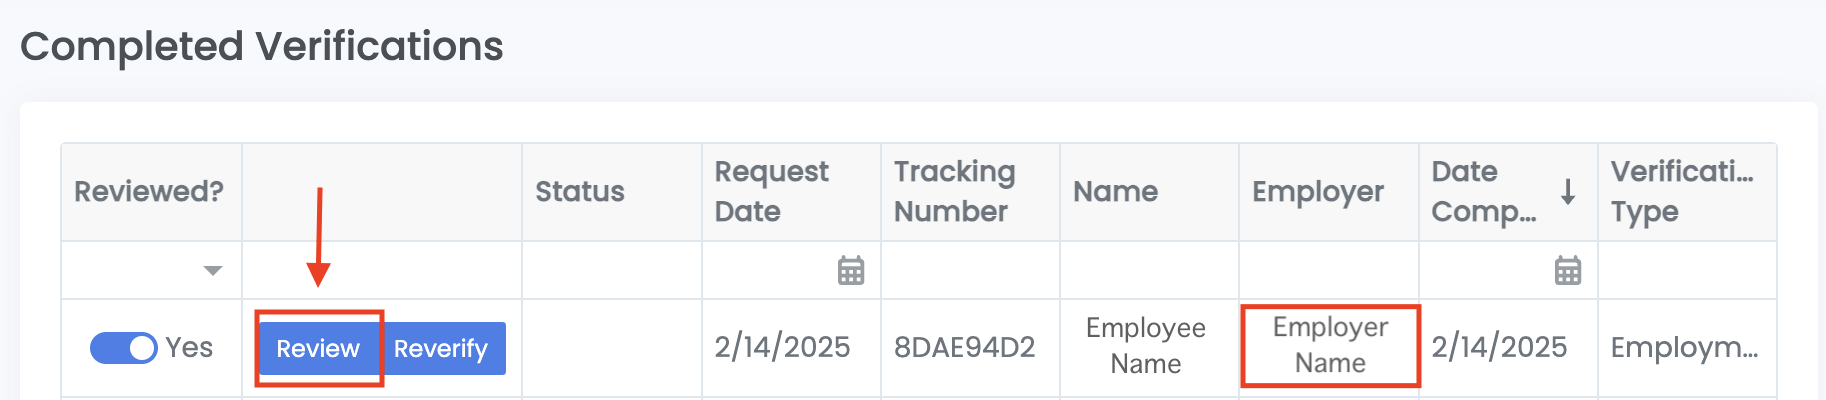Viewport: 1826px width, 400px height.
Task: Click the Status filter input field
Action: [x=611, y=270]
